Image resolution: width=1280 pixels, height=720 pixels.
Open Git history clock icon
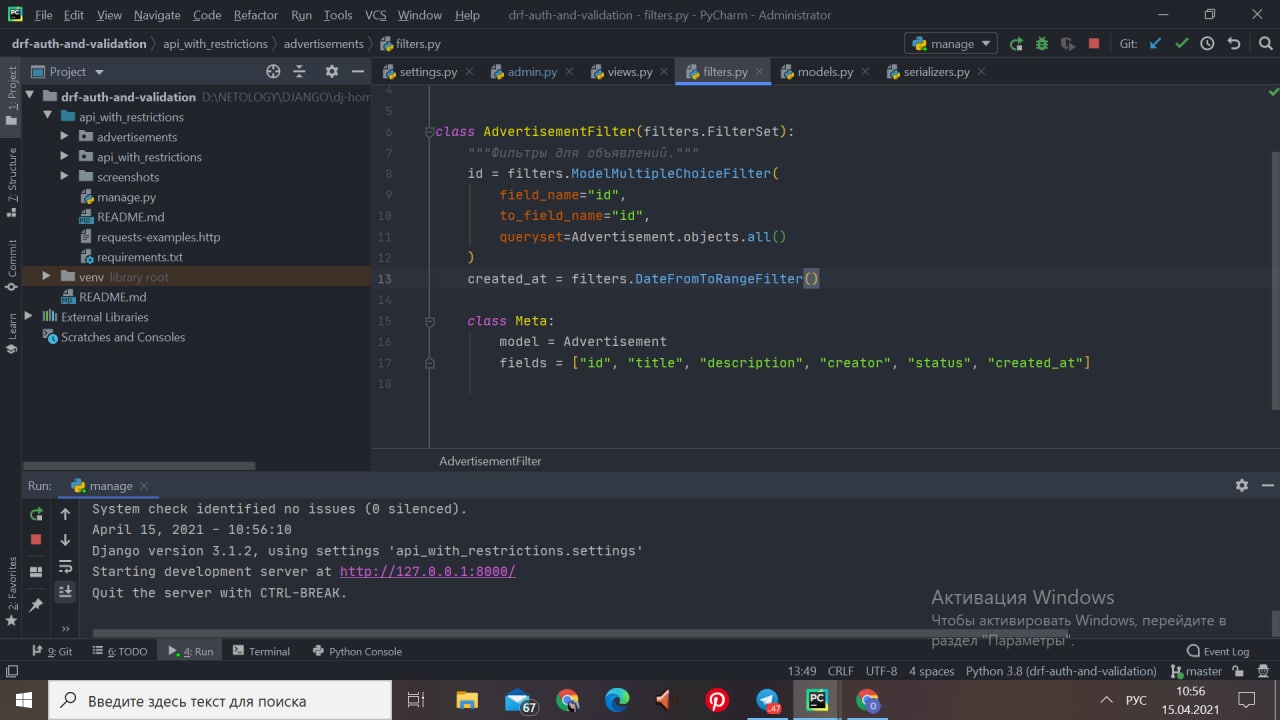click(1207, 44)
